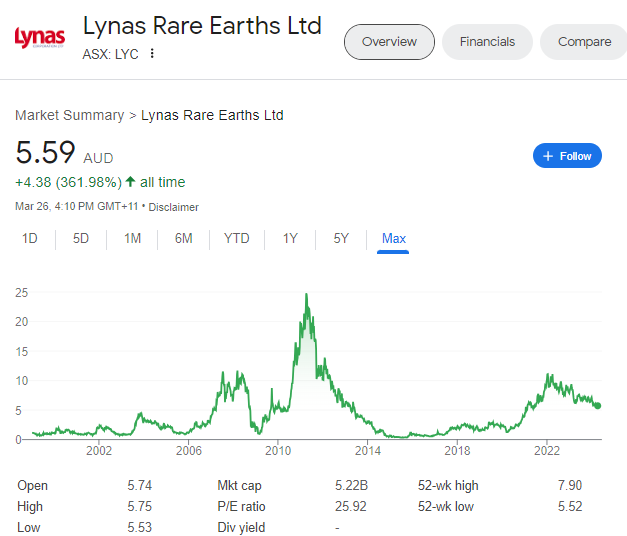This screenshot has height=536, width=627.
Task: Switch chart to YTD range
Action: pos(237,238)
